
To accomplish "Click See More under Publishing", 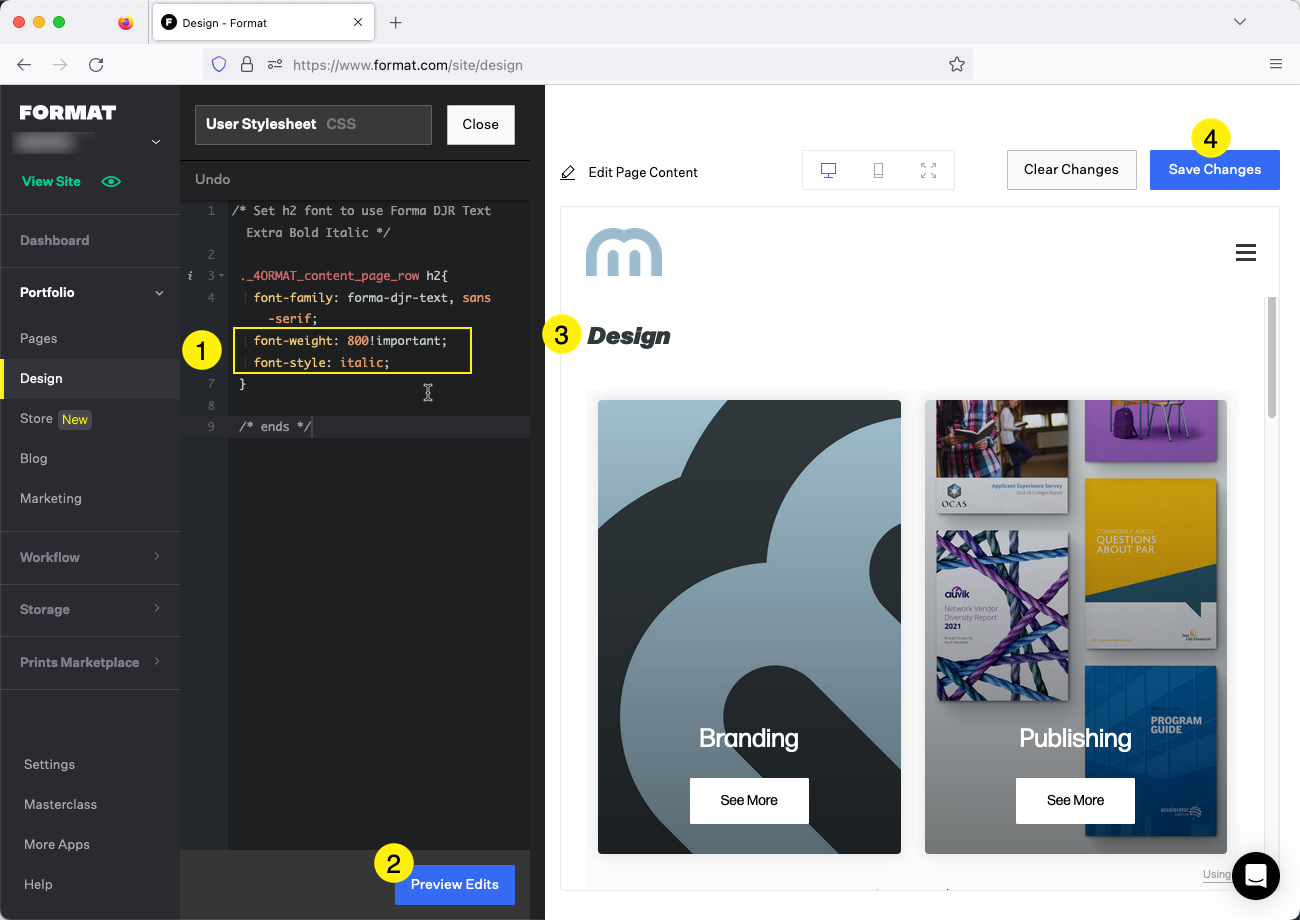I will (x=1075, y=800).
